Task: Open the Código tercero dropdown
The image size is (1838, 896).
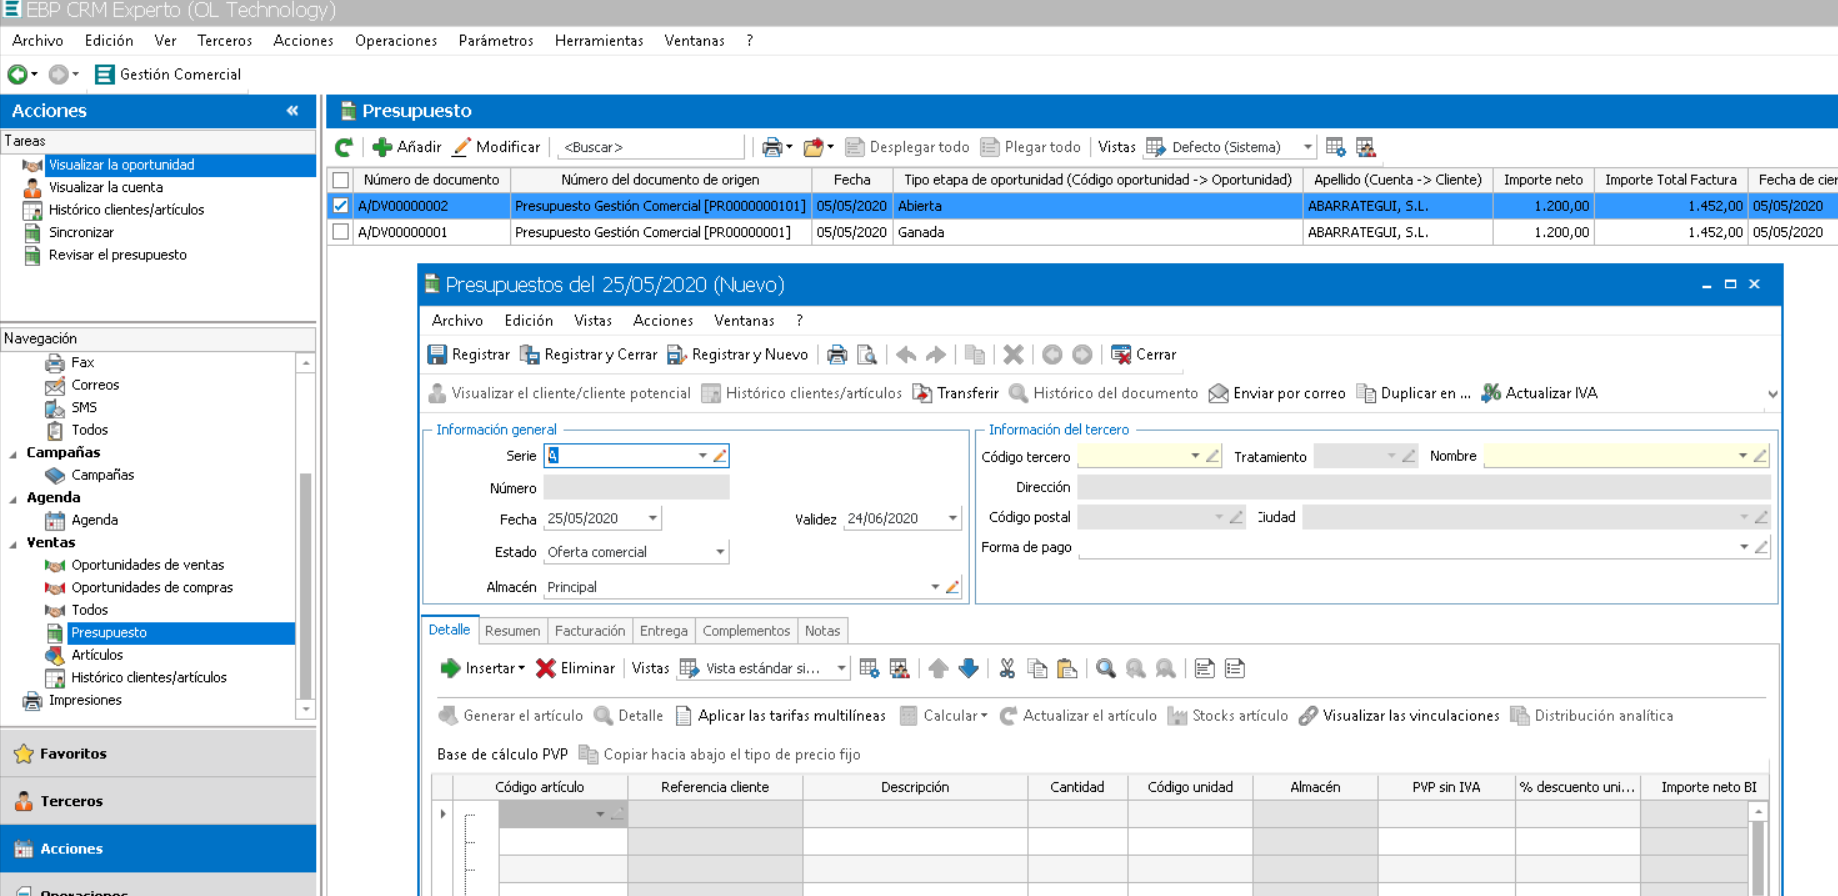Action: pos(1194,456)
